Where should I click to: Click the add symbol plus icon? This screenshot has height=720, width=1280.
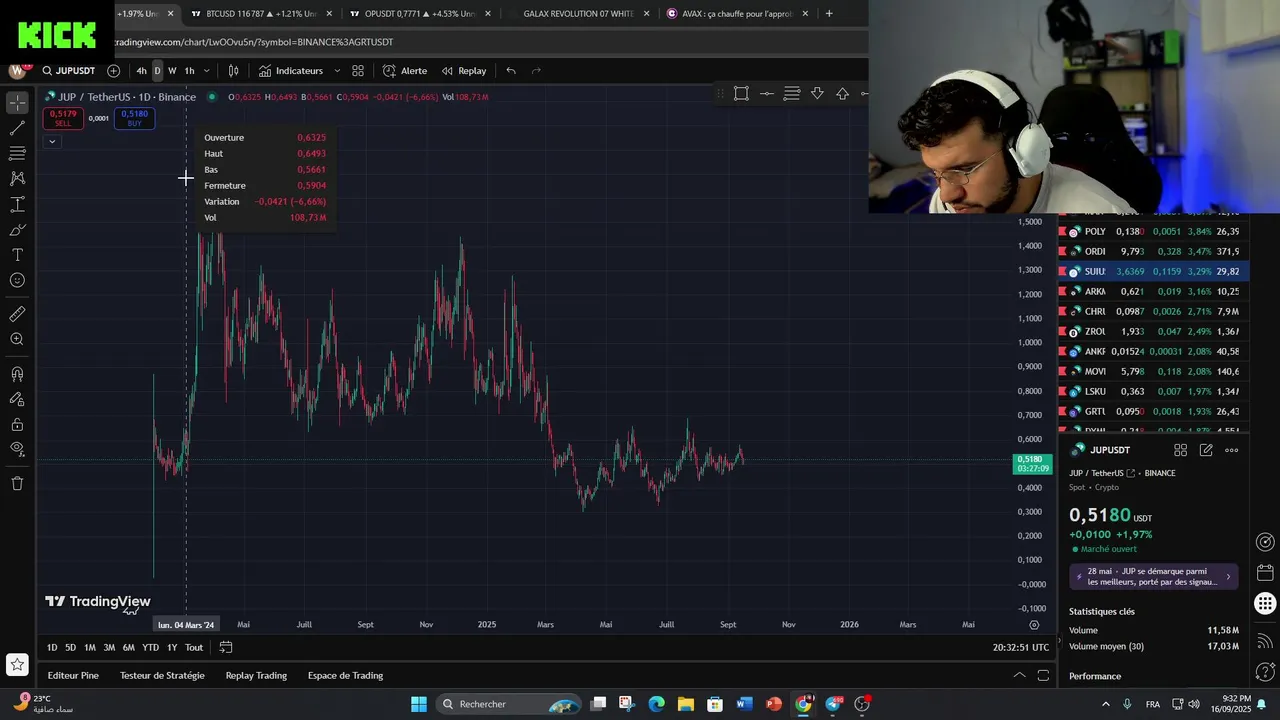[x=113, y=71]
